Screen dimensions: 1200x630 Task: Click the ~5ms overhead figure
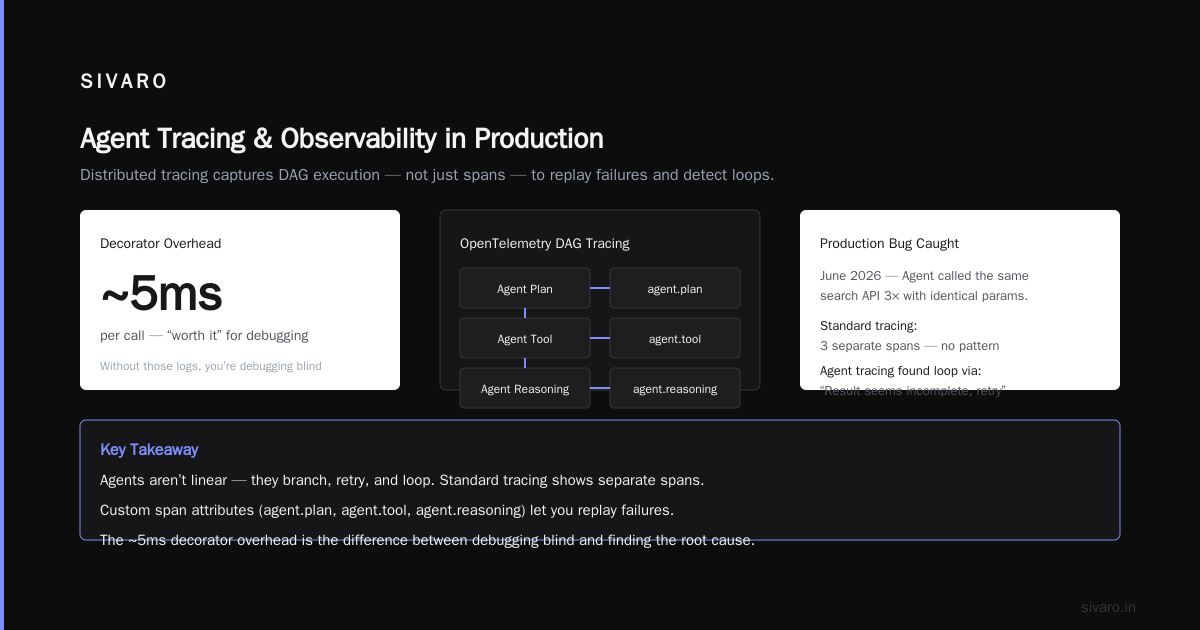pos(161,294)
